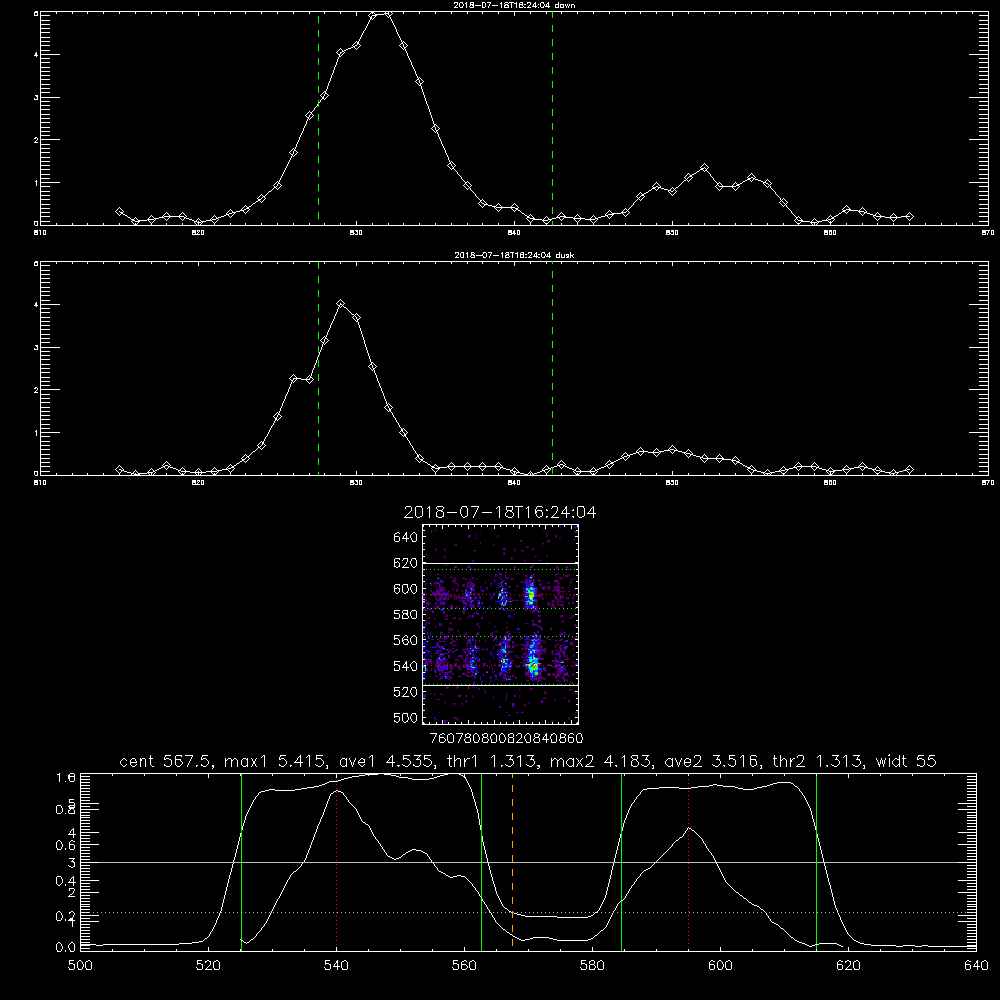The height and width of the screenshot is (1000, 1000).
Task: Click the '580' label on the bottom plot x-axis
Action: (592, 966)
